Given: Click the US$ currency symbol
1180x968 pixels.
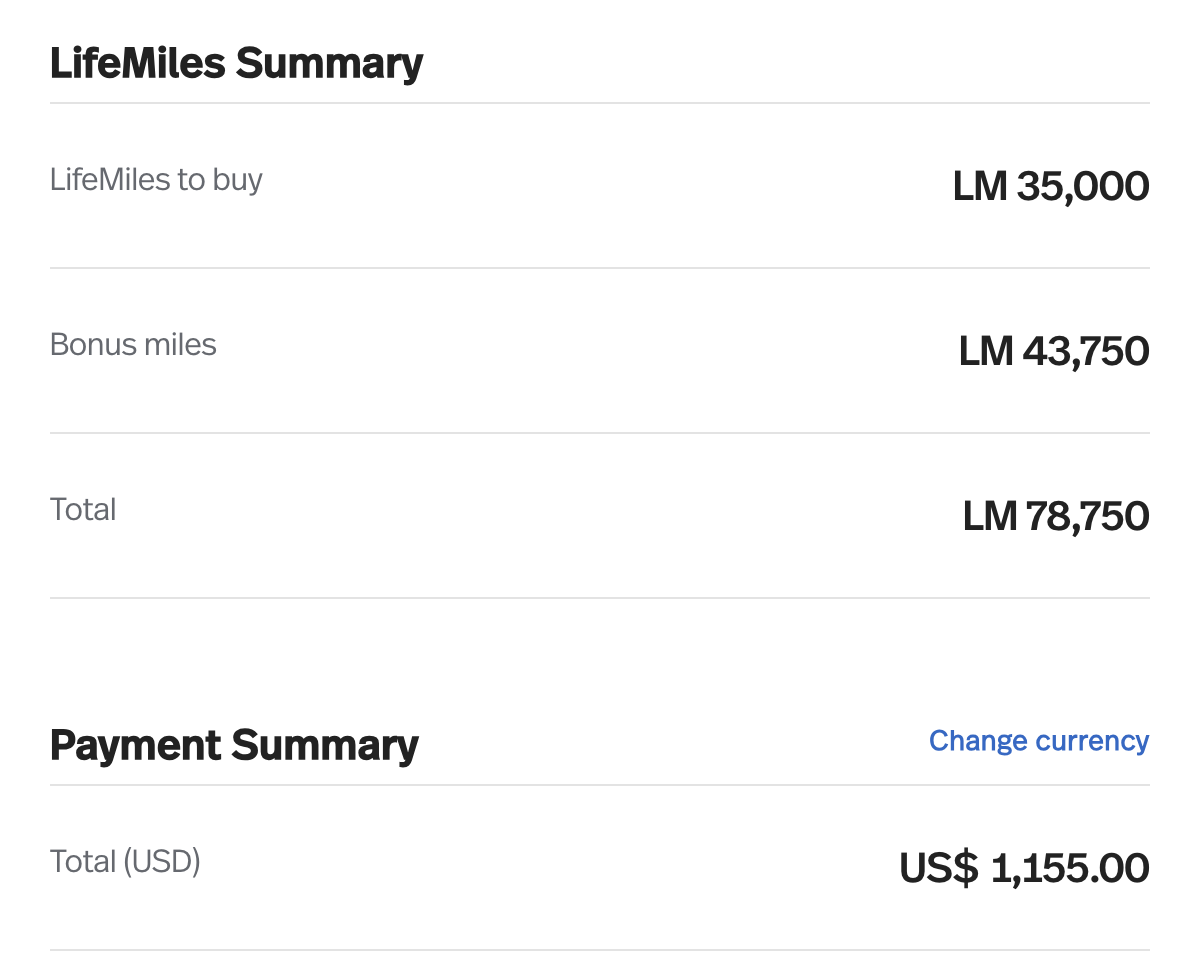Looking at the screenshot, I should point(939,868).
